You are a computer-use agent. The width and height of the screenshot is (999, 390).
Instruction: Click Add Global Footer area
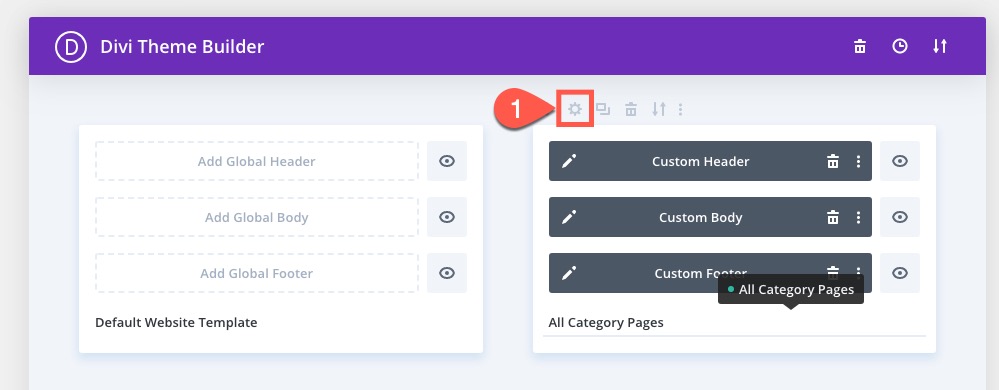point(257,273)
